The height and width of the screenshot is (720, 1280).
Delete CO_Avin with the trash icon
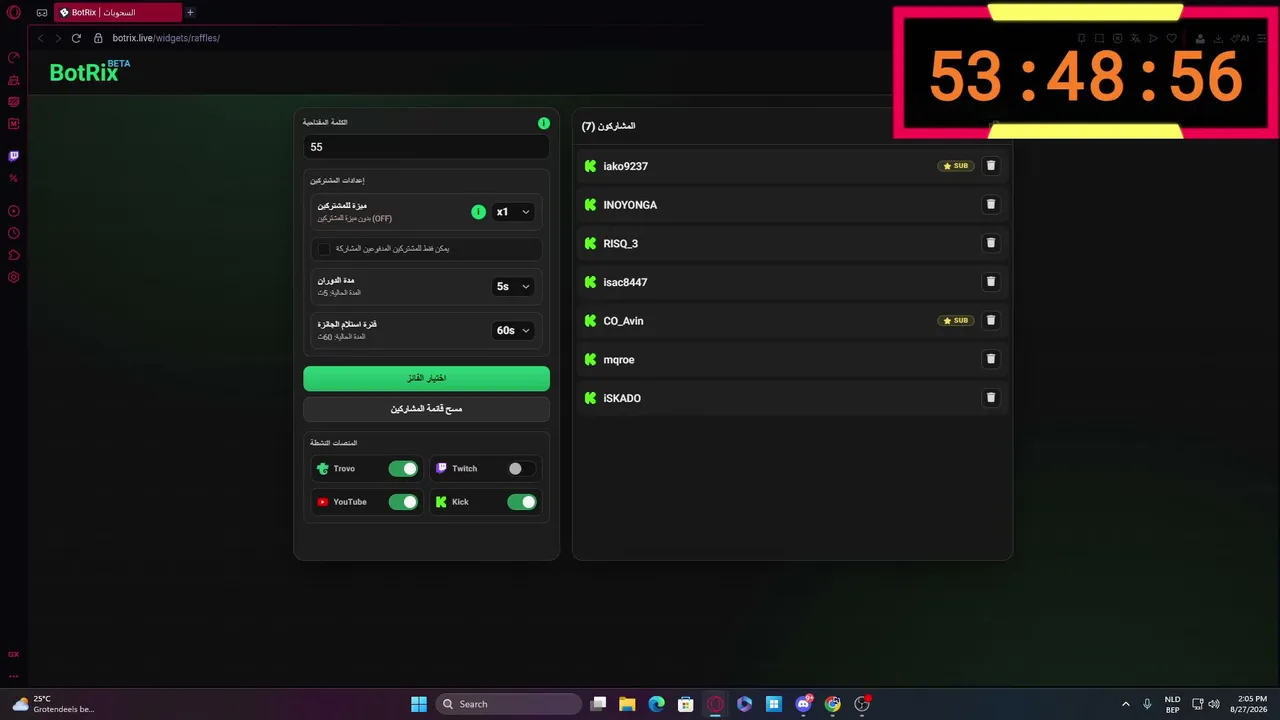pyautogui.click(x=991, y=320)
